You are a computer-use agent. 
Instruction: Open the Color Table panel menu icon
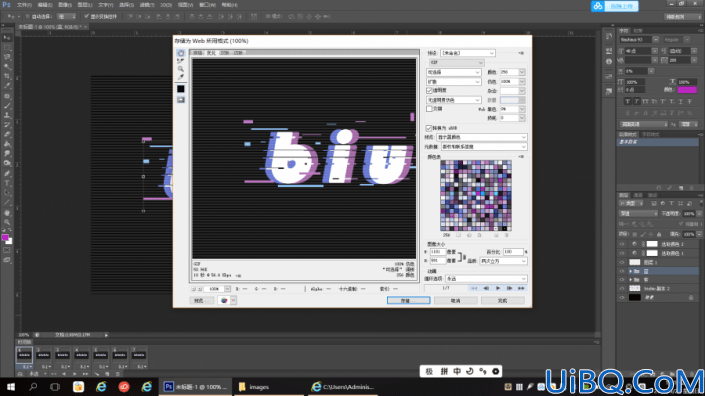pyautogui.click(x=521, y=157)
